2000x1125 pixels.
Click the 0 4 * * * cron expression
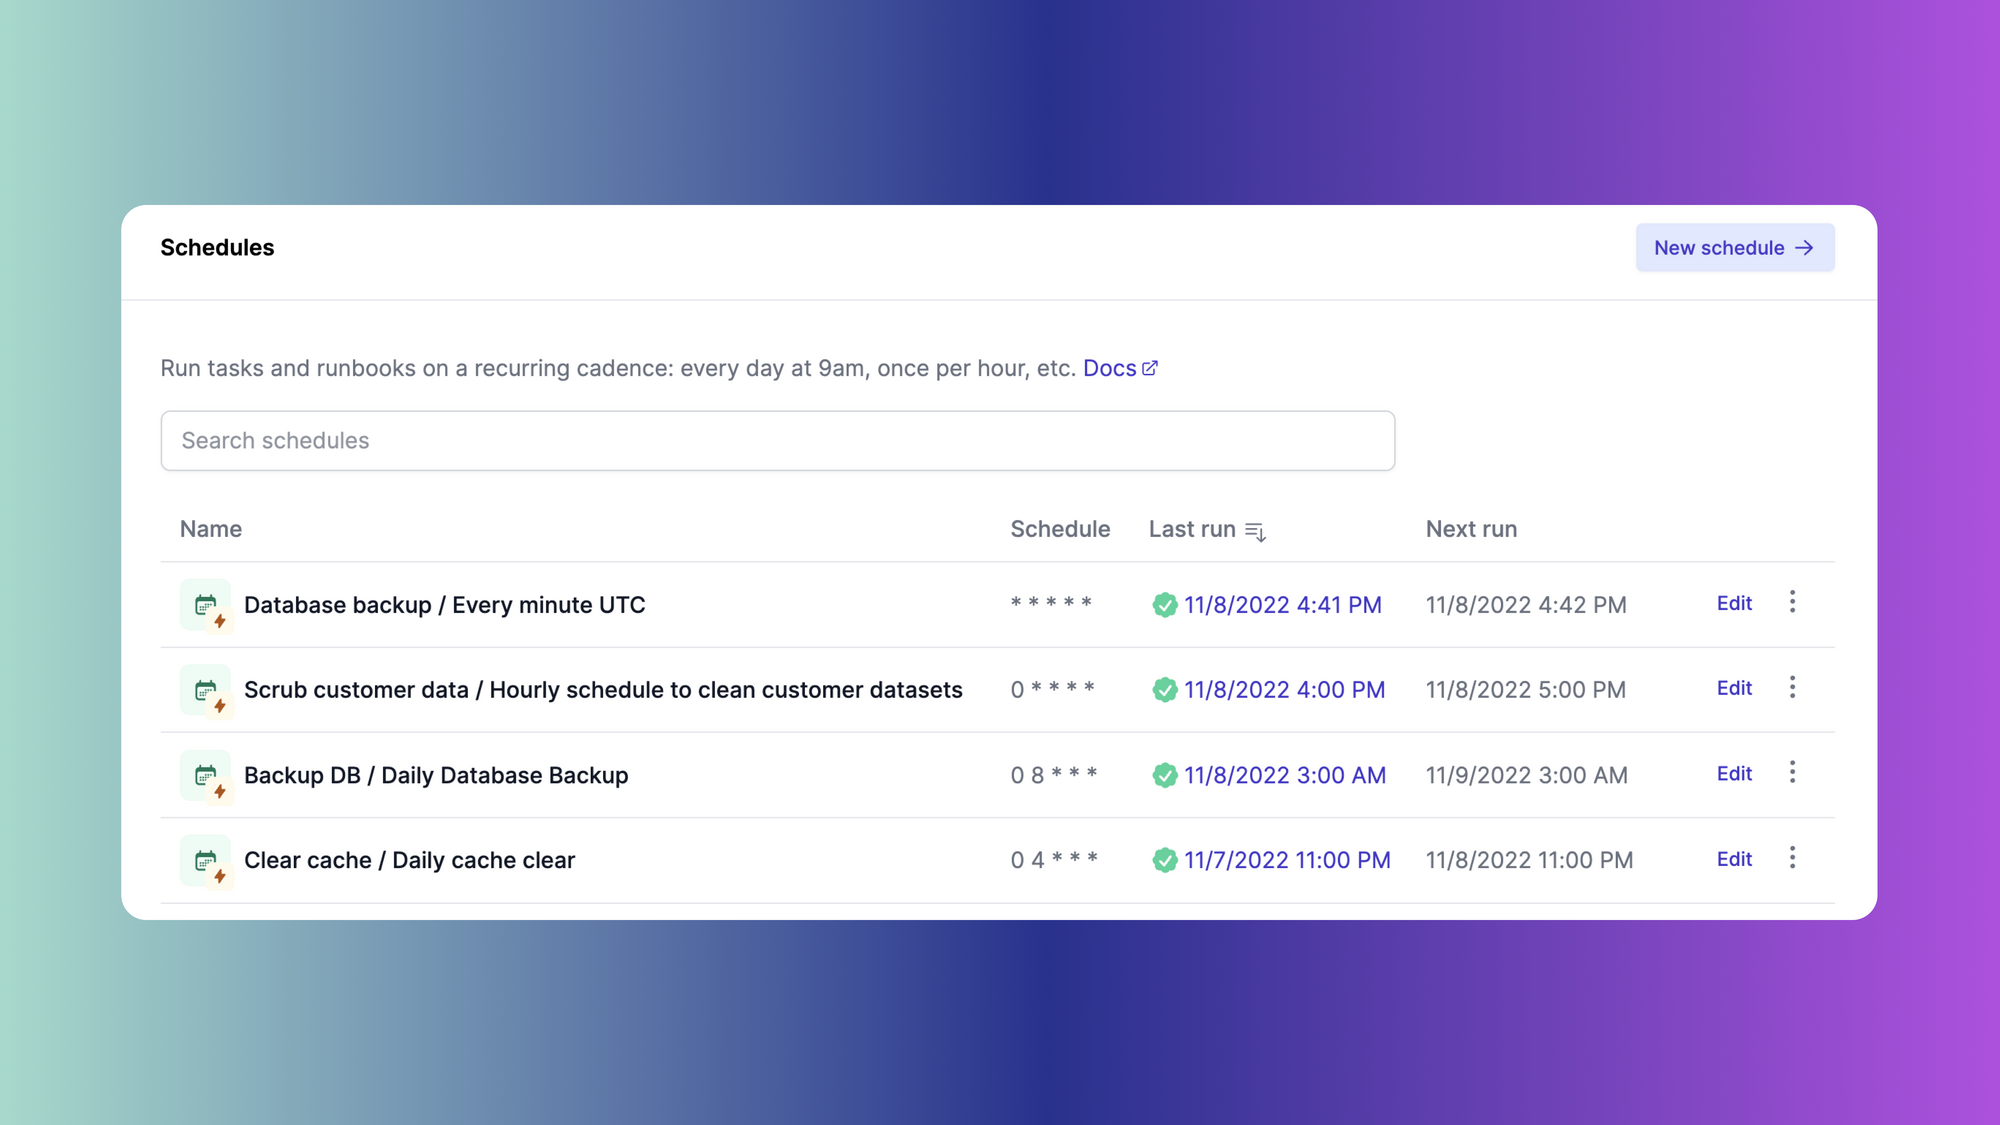[x=1054, y=860]
